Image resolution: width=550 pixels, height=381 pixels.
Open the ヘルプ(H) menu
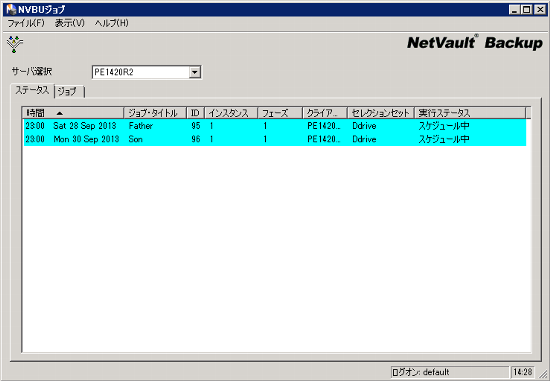click(x=112, y=23)
